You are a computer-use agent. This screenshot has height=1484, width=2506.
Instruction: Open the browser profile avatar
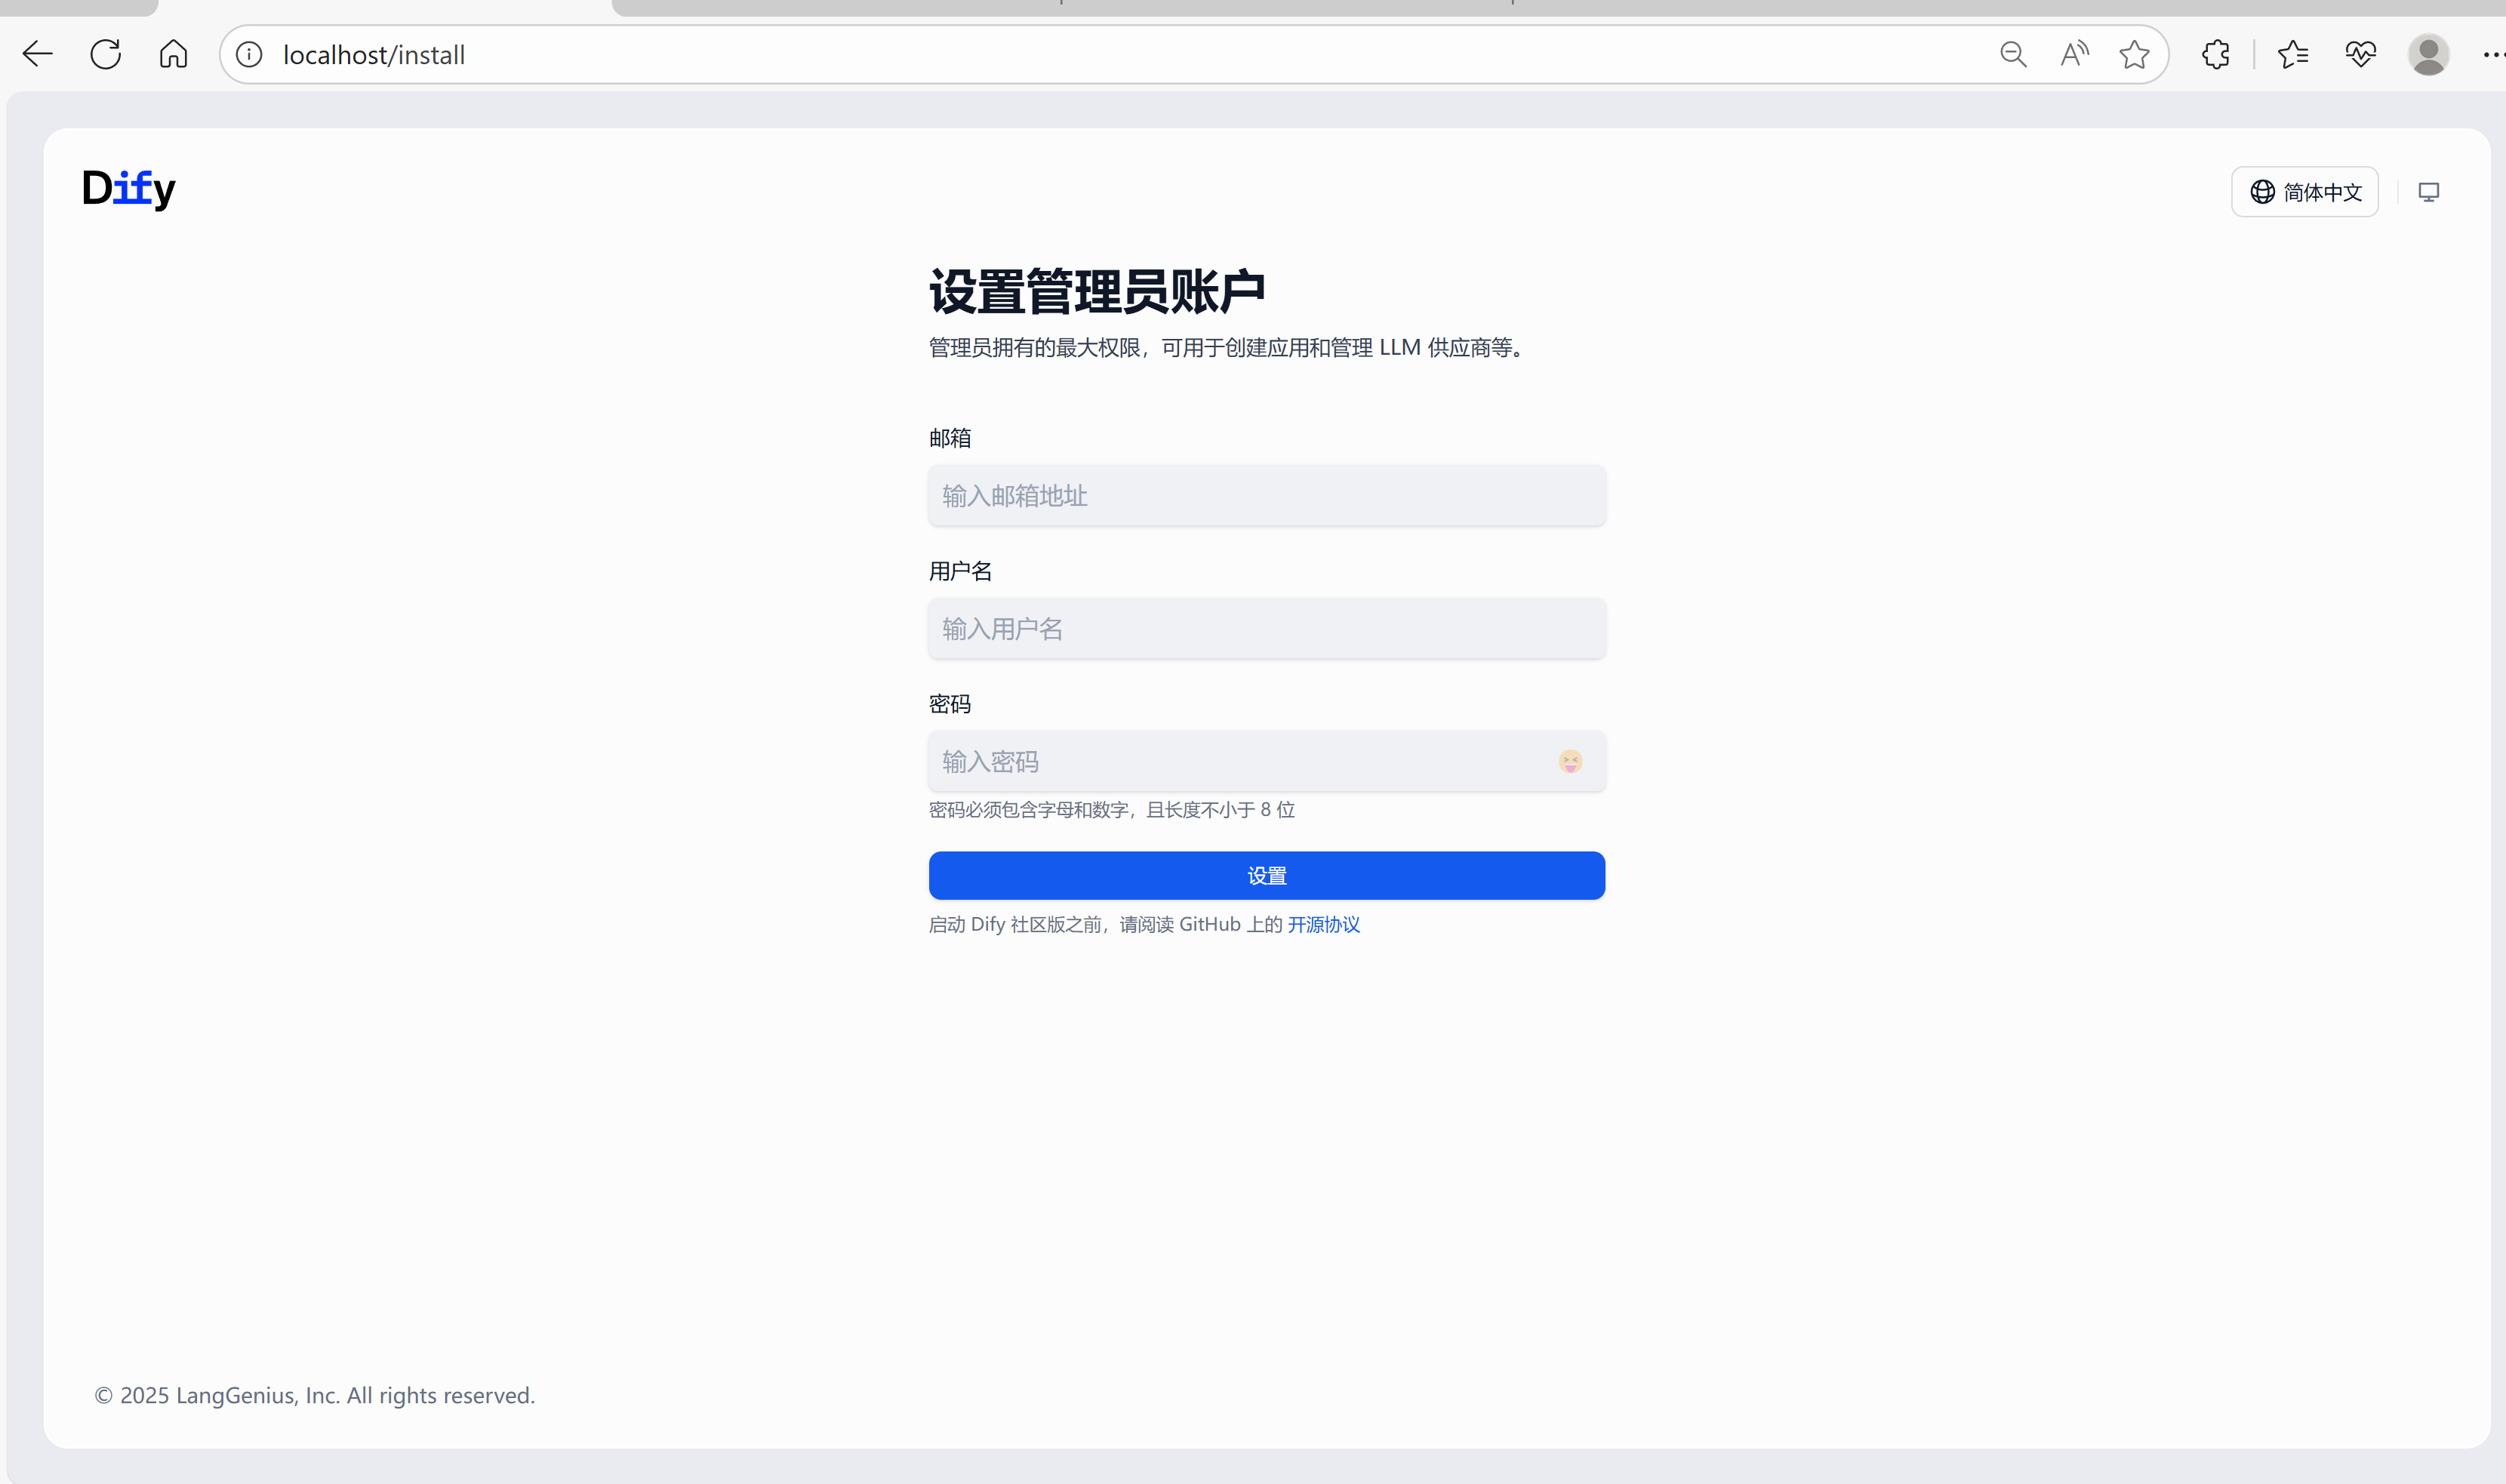tap(2428, 54)
